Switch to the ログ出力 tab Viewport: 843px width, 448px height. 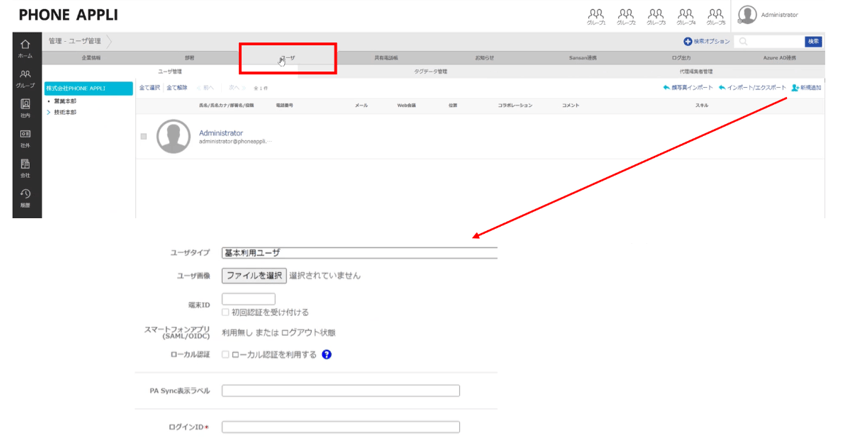coord(681,58)
